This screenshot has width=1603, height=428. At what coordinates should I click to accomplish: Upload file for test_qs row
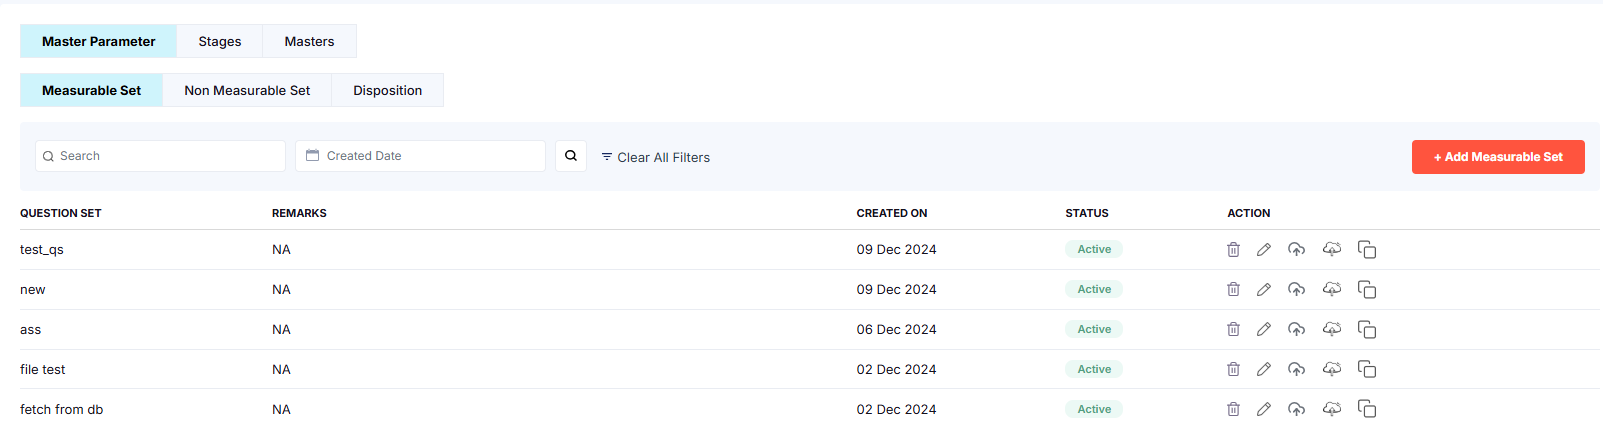(x=1296, y=250)
